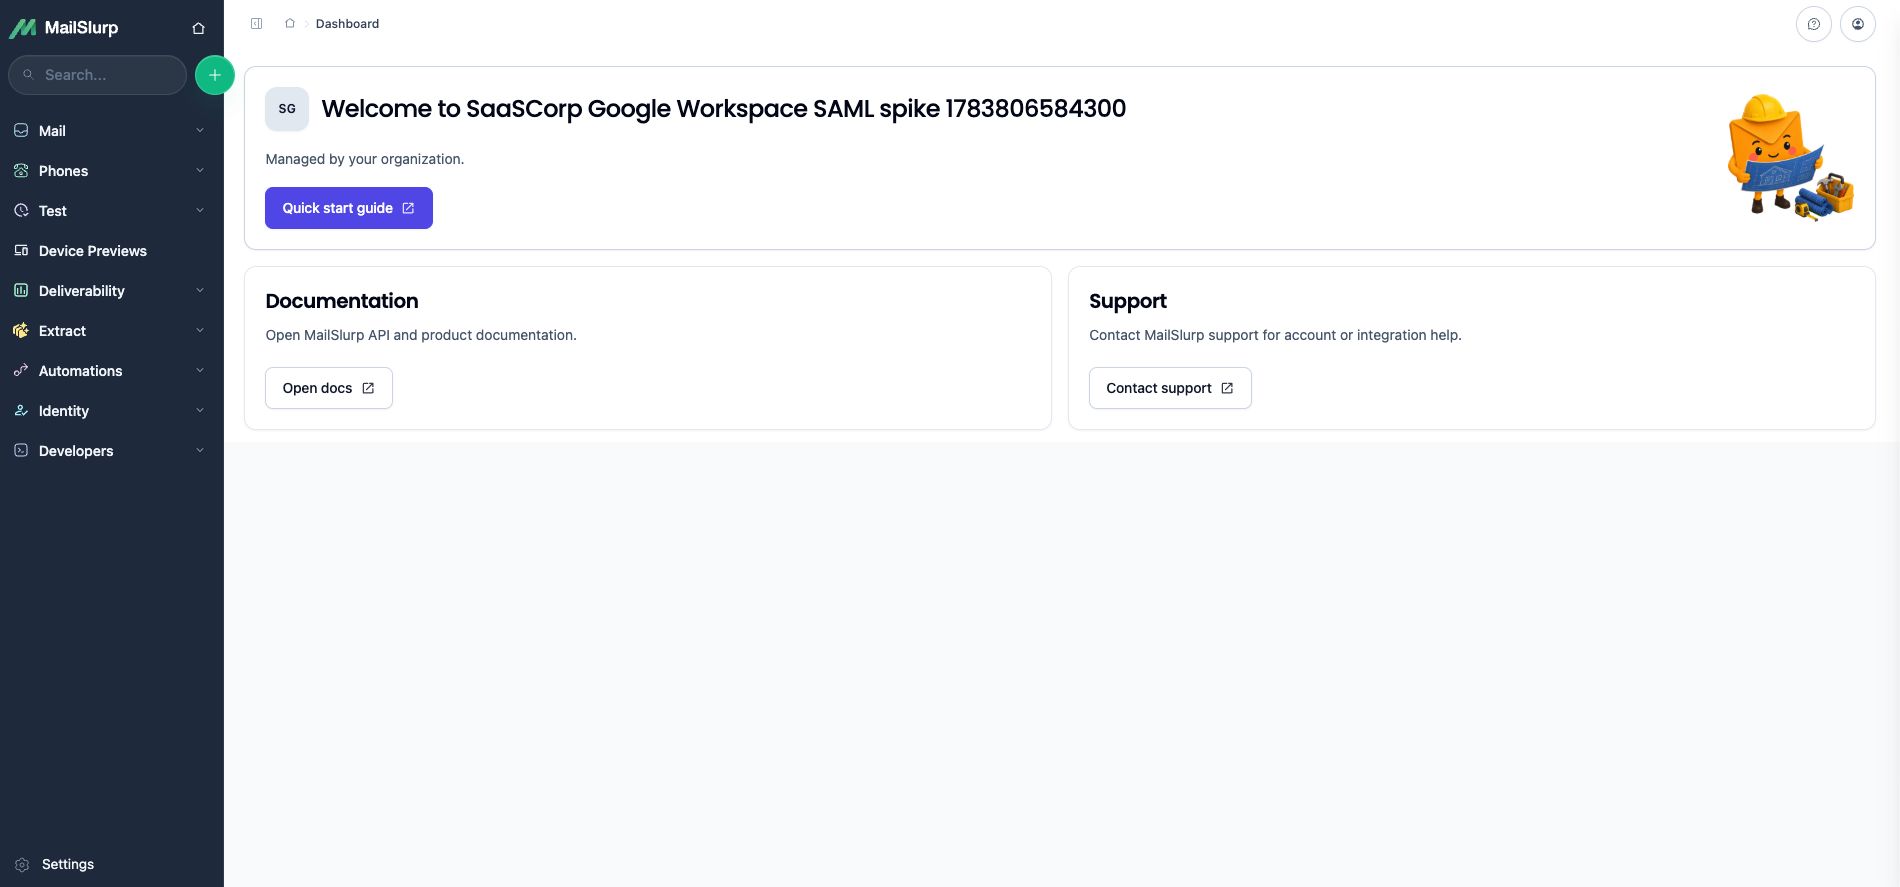Click the Test sidebar icon

pyautogui.click(x=21, y=211)
